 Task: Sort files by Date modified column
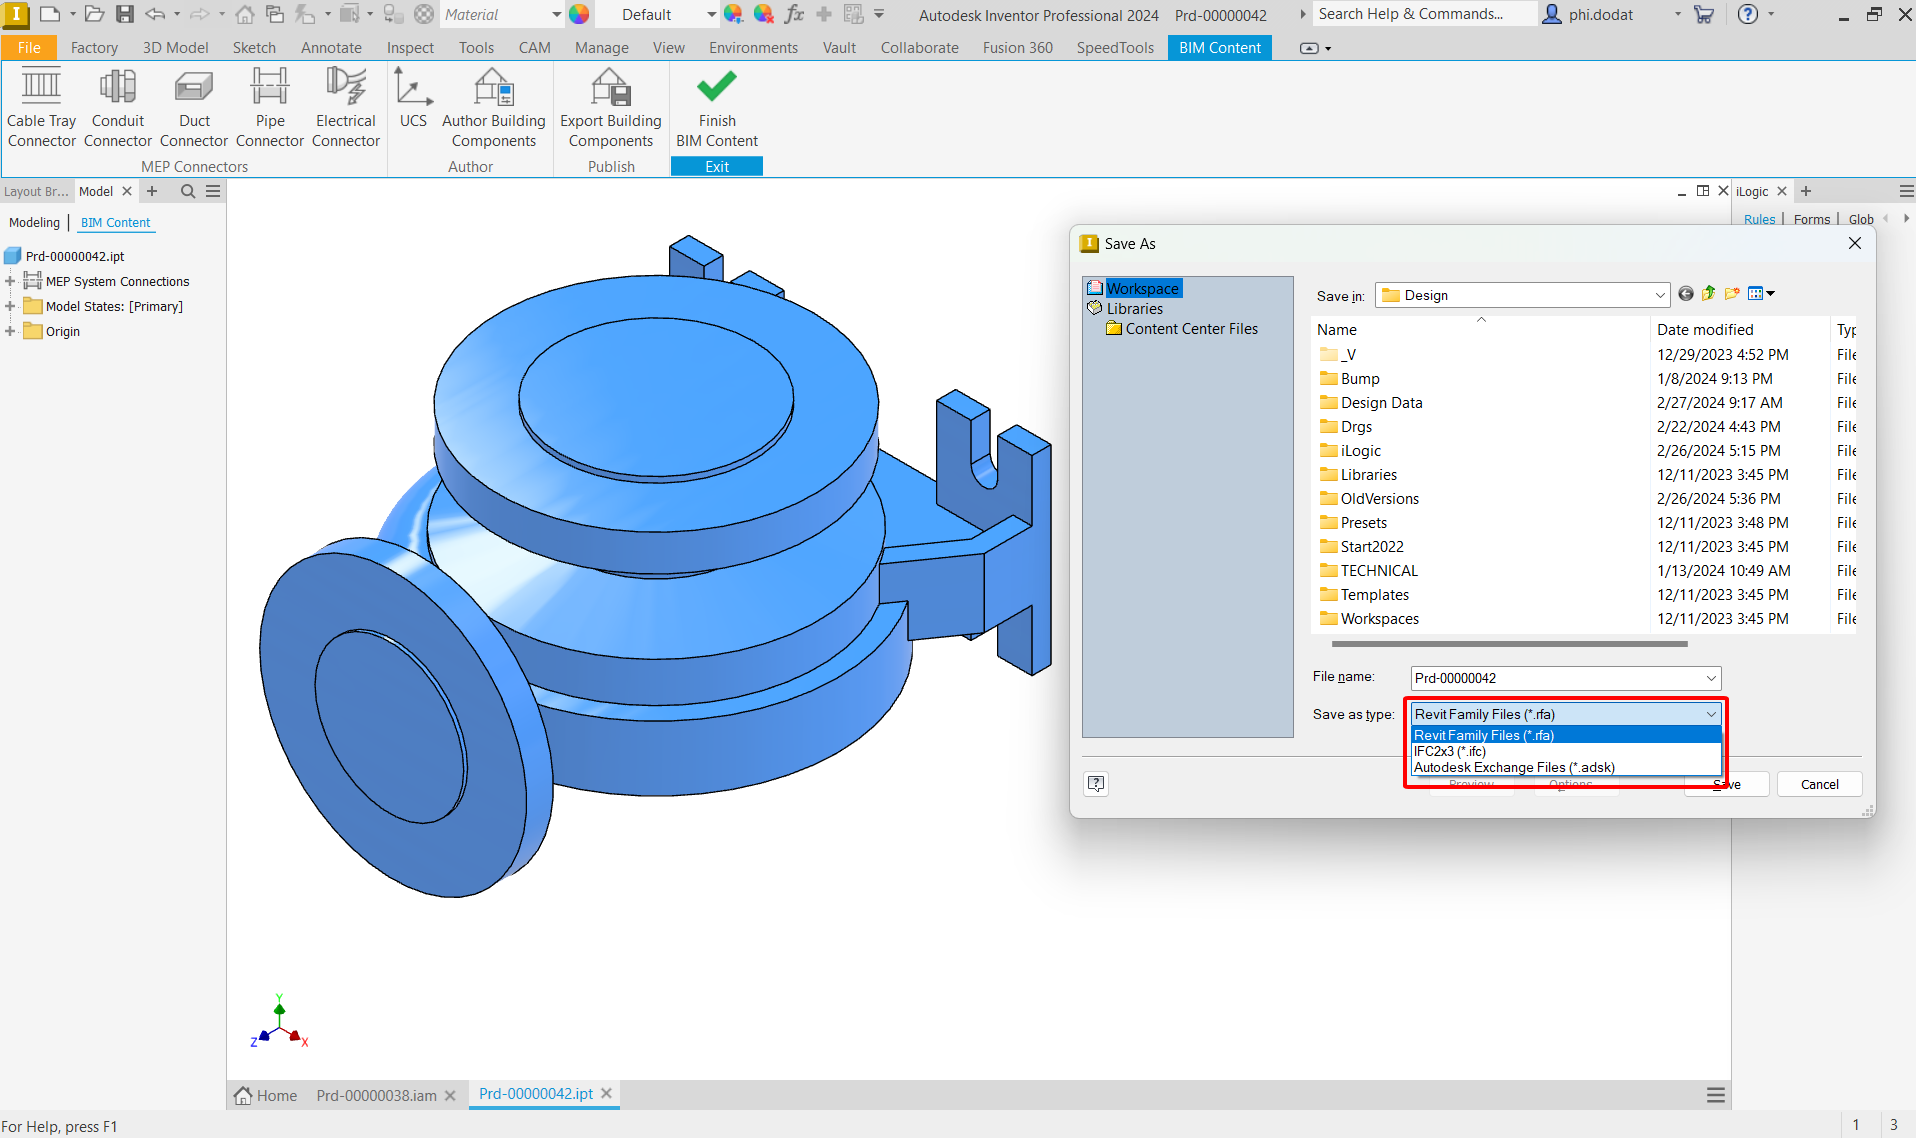pos(1705,330)
